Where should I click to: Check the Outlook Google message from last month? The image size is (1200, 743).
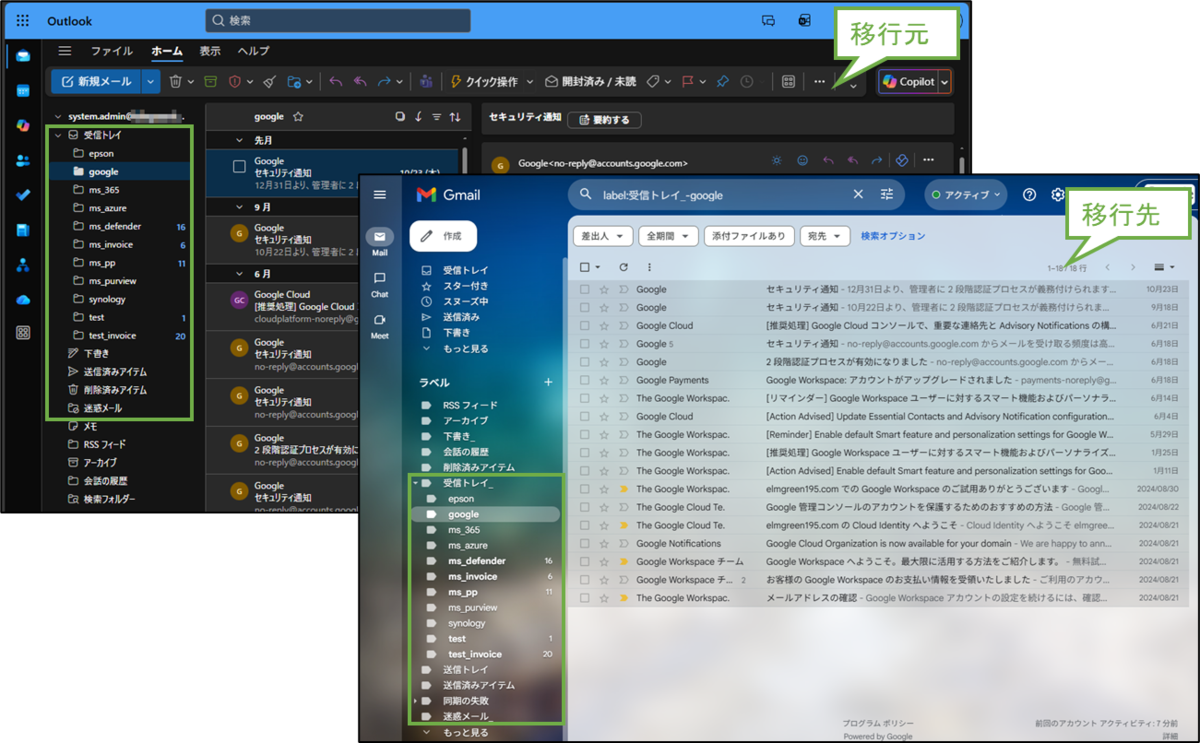pos(239,167)
